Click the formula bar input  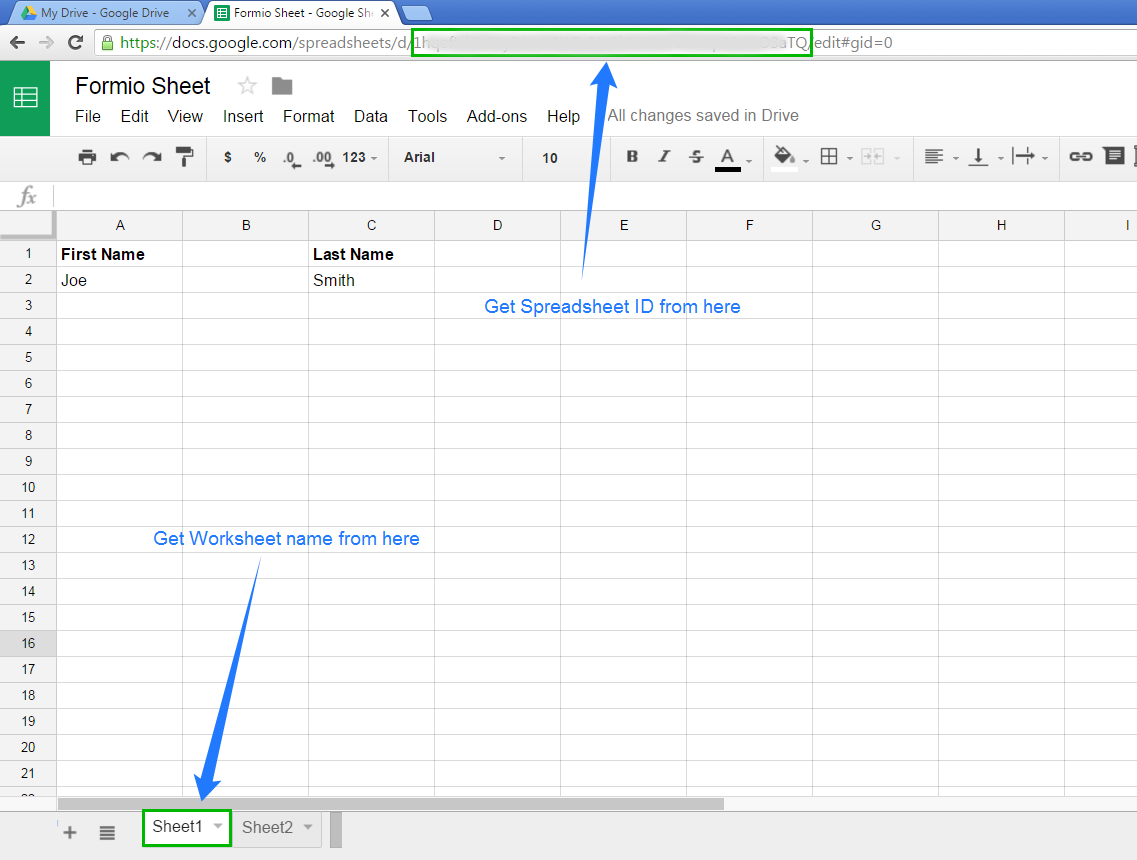pos(595,196)
